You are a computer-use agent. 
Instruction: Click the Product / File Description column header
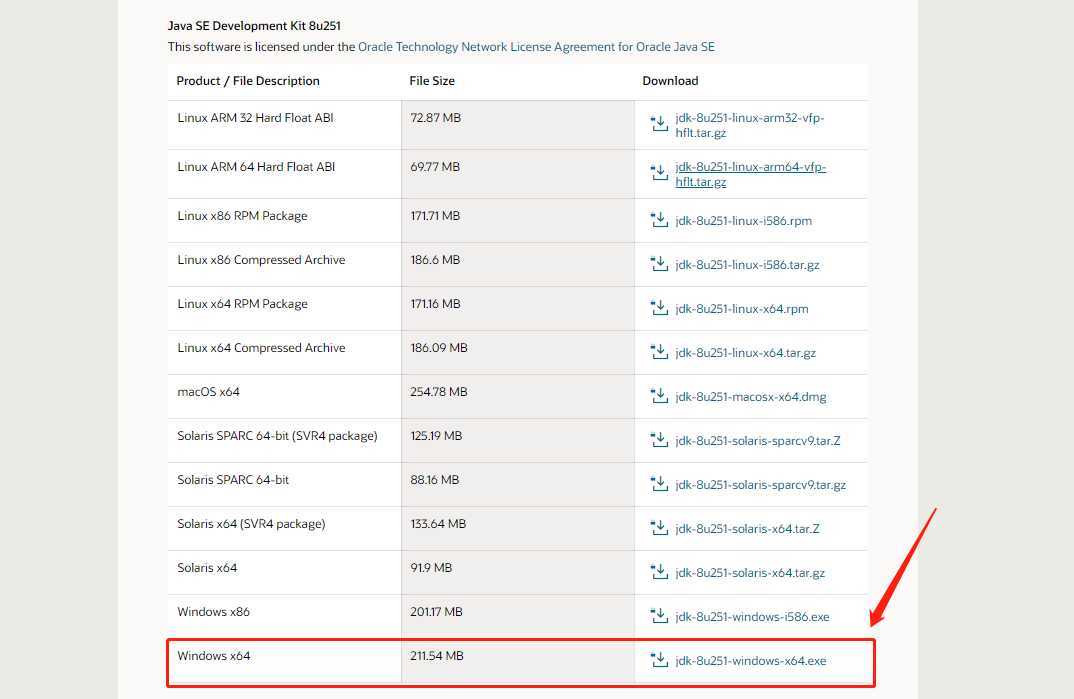[248, 81]
